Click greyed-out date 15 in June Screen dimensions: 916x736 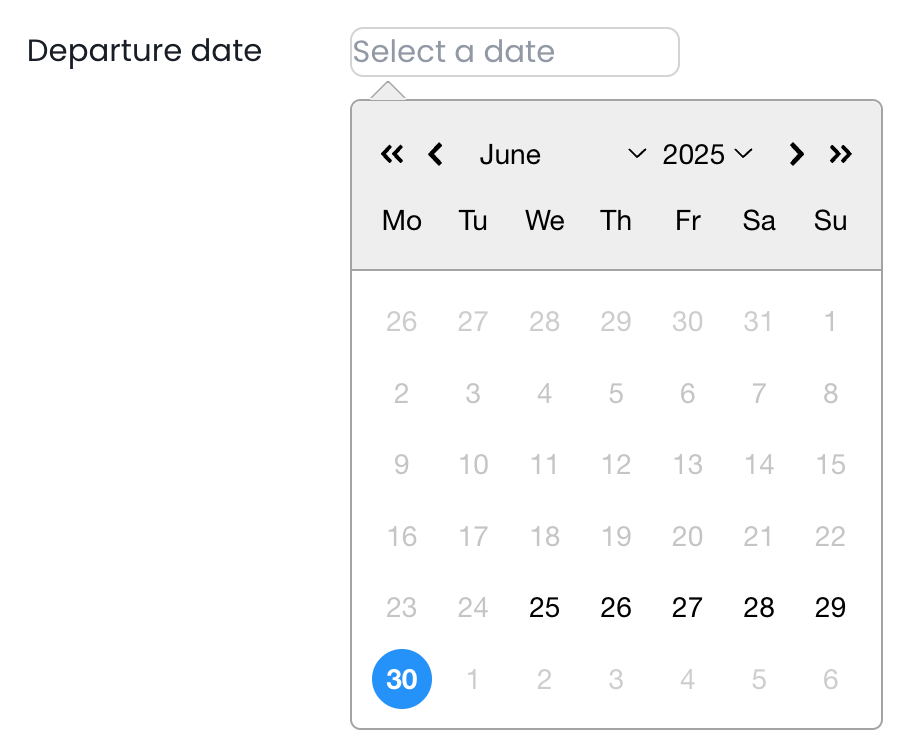tap(830, 465)
